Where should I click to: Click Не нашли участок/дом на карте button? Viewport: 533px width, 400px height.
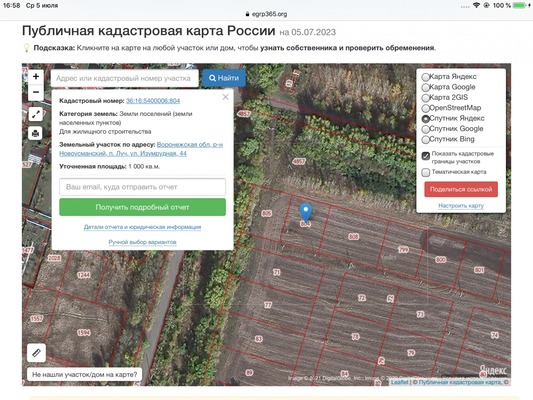pyautogui.click(x=85, y=375)
